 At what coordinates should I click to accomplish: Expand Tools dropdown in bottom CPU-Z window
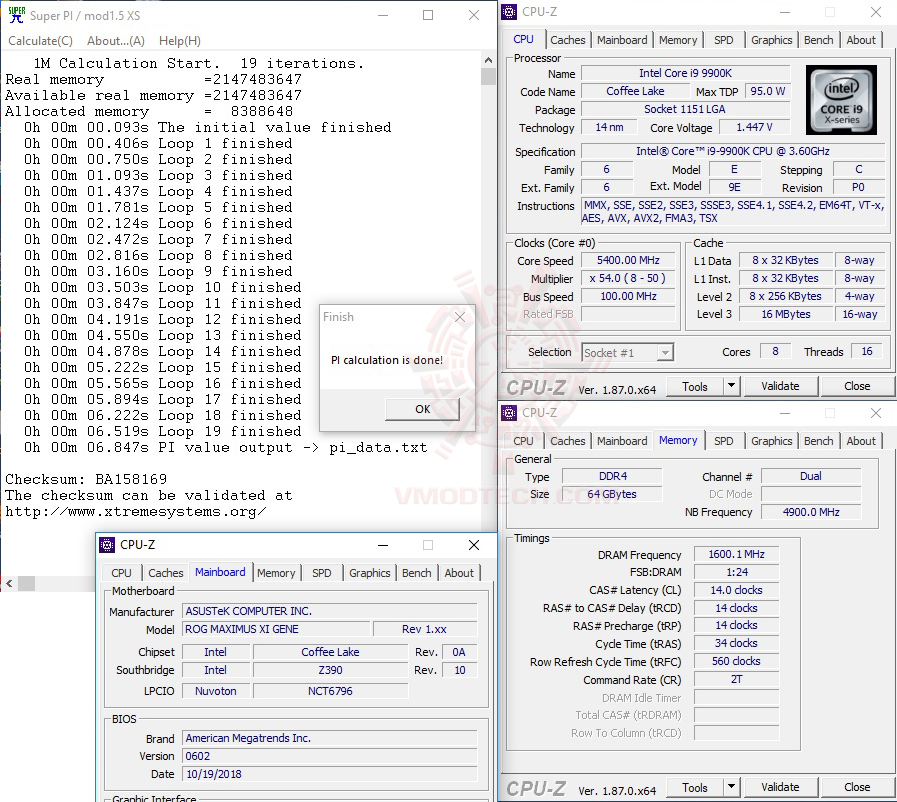click(729, 787)
